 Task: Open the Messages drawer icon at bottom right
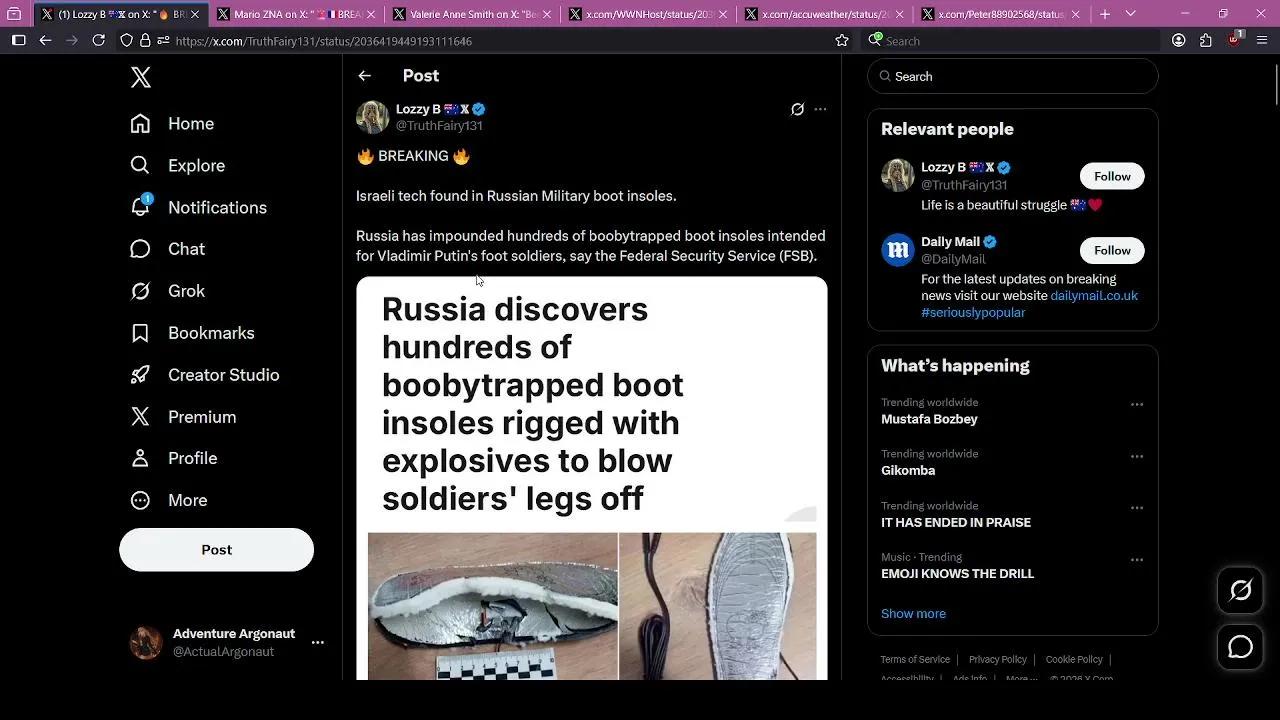click(1239, 647)
